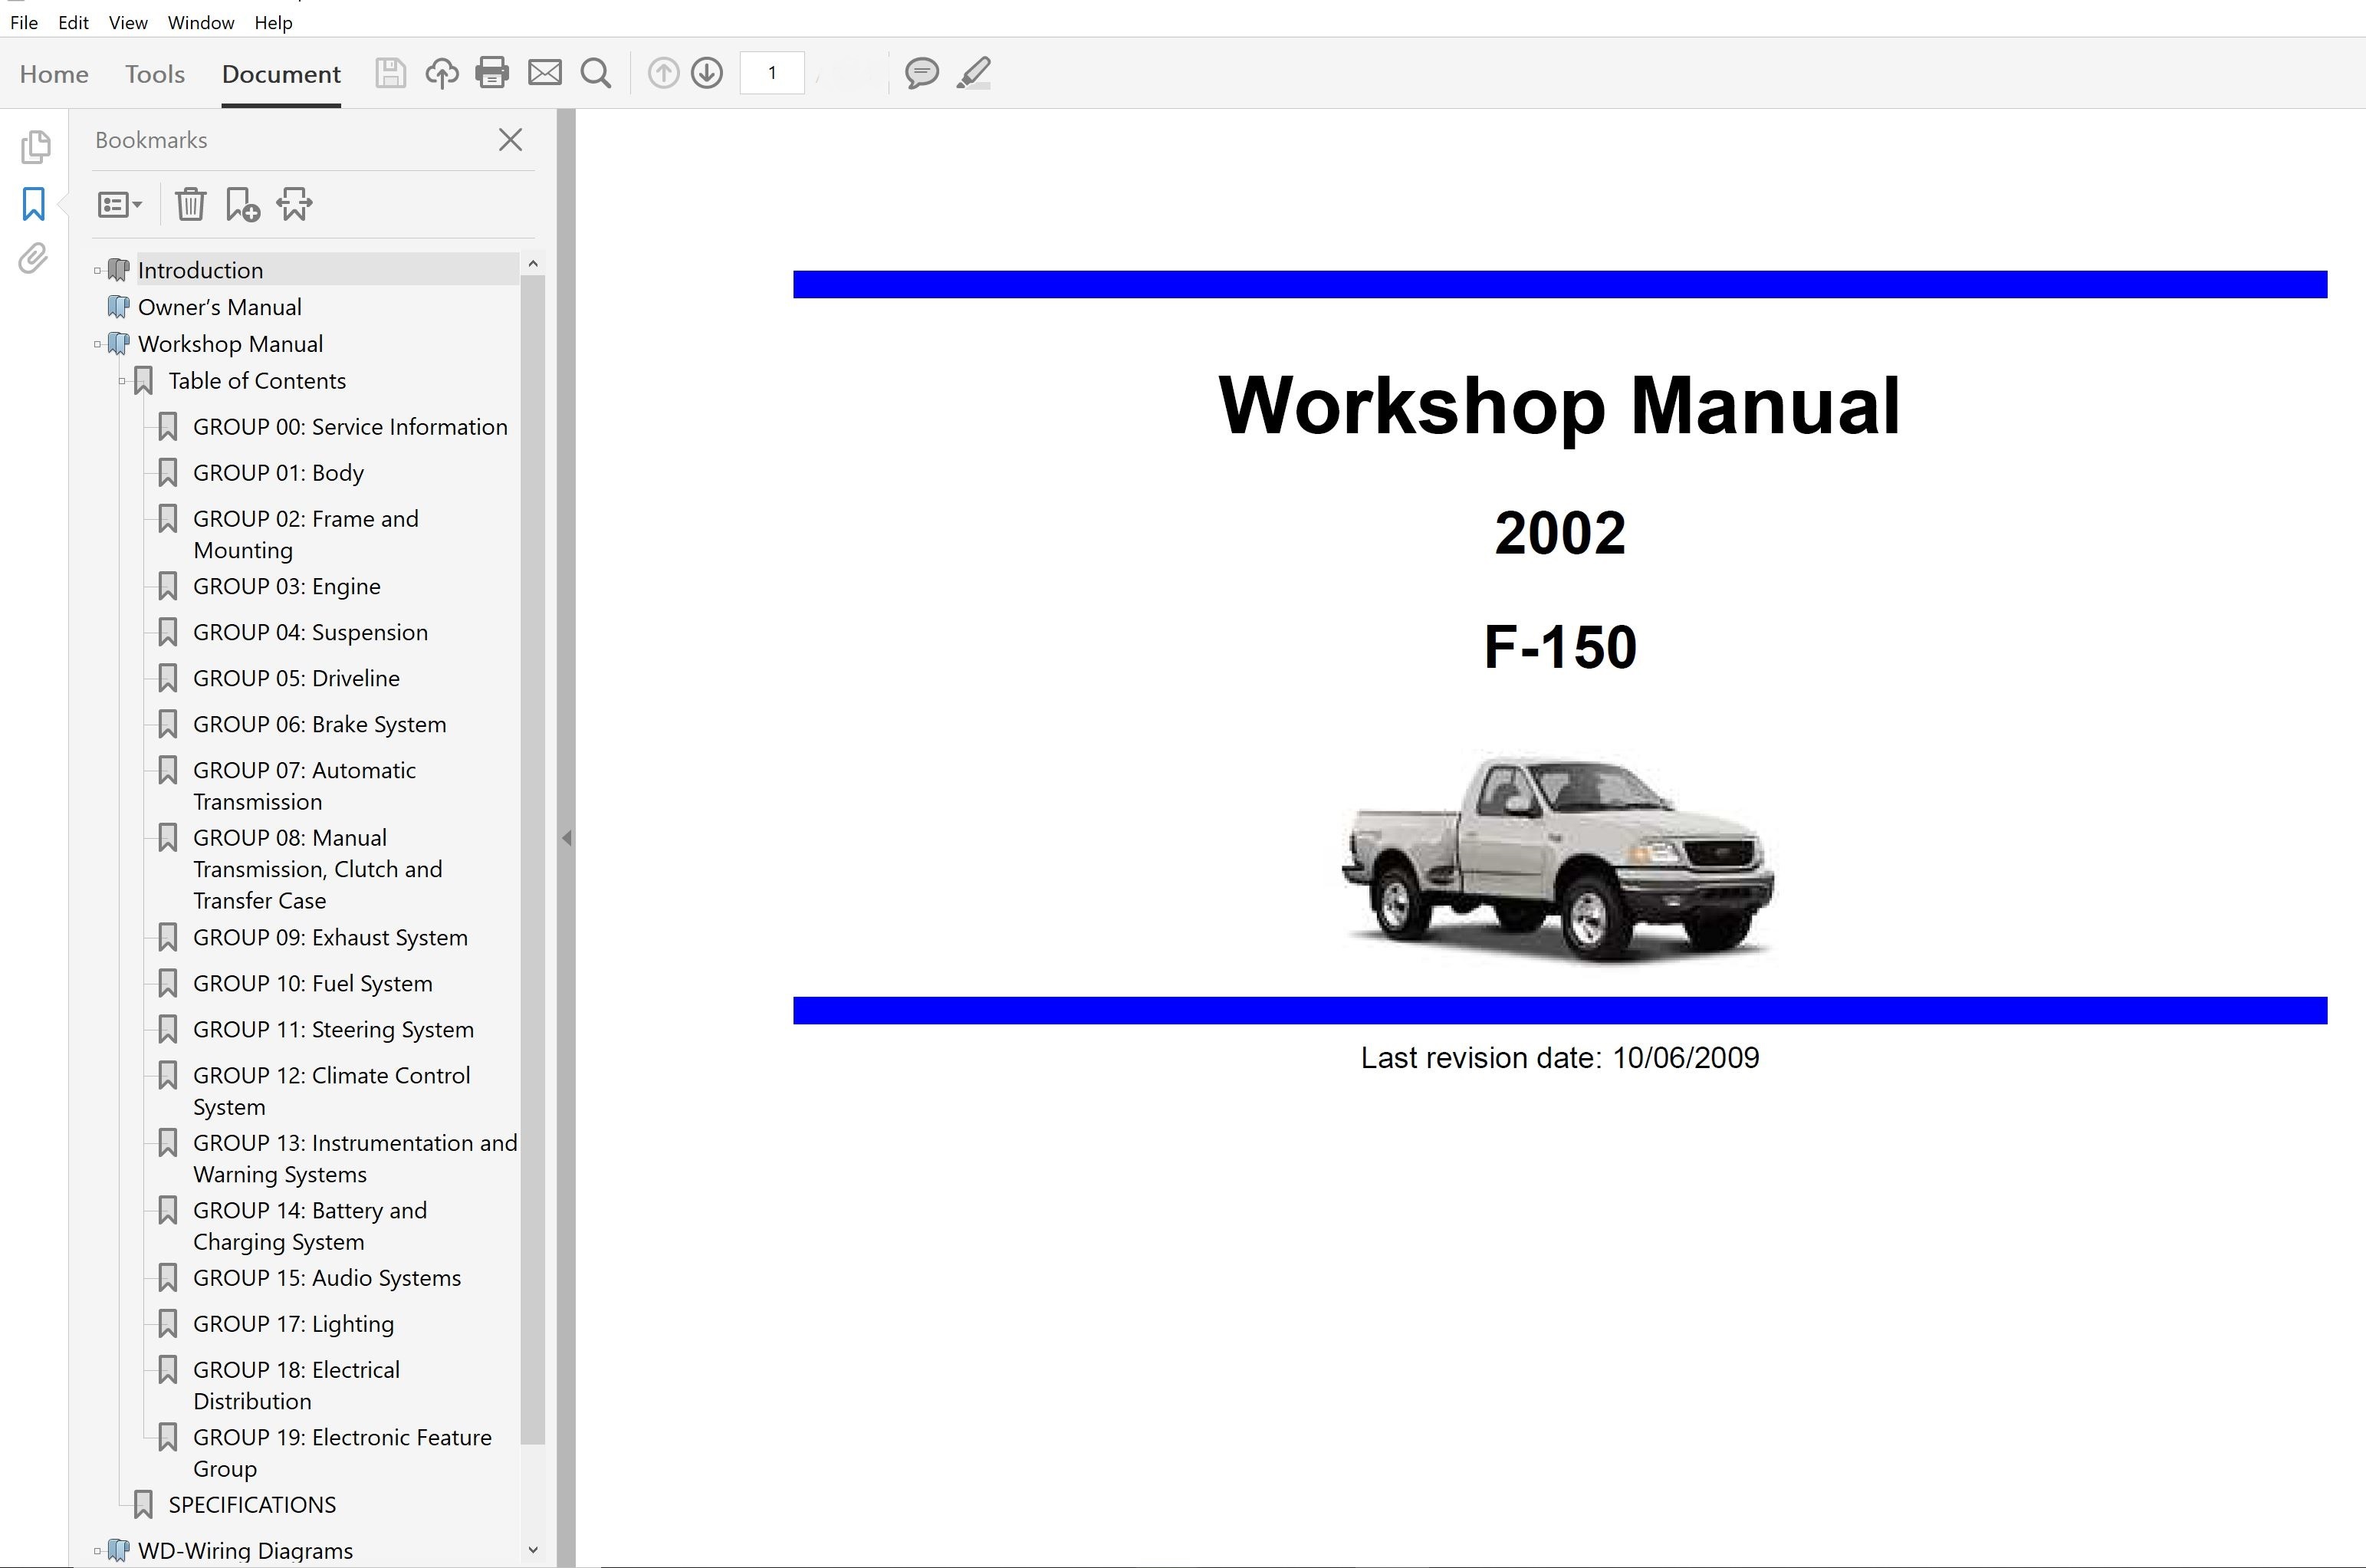
Task: Click the Add new bookmark icon
Action: click(x=242, y=205)
